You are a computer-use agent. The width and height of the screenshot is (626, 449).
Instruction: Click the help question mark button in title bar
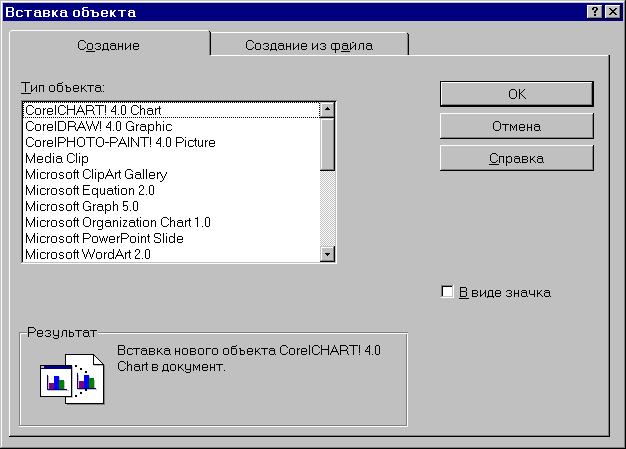594,11
